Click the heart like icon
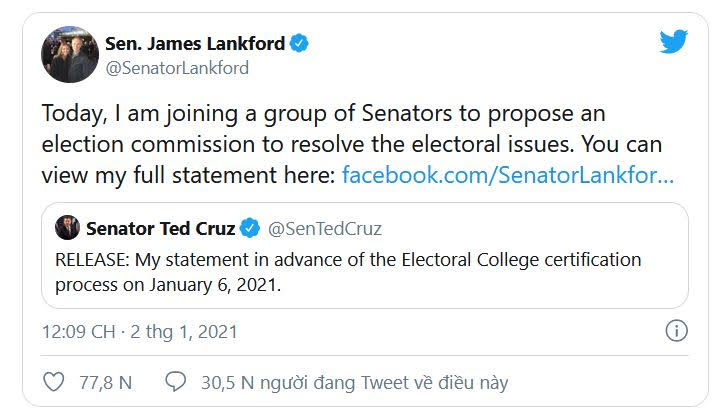Screen dimensions: 727x420 pos(54,382)
